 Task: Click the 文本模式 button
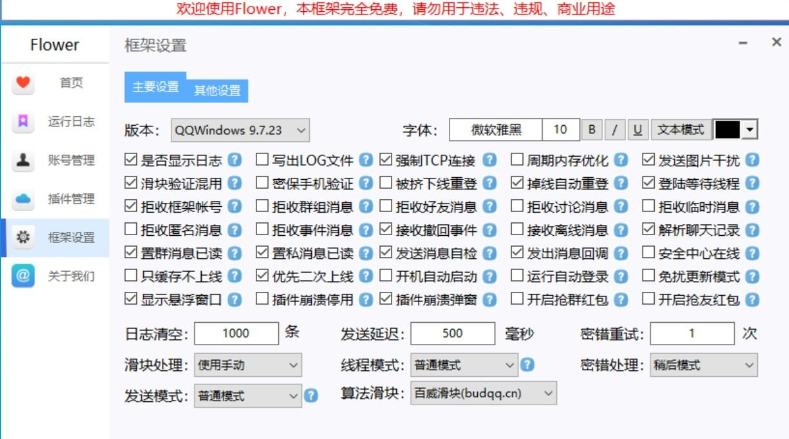point(681,130)
